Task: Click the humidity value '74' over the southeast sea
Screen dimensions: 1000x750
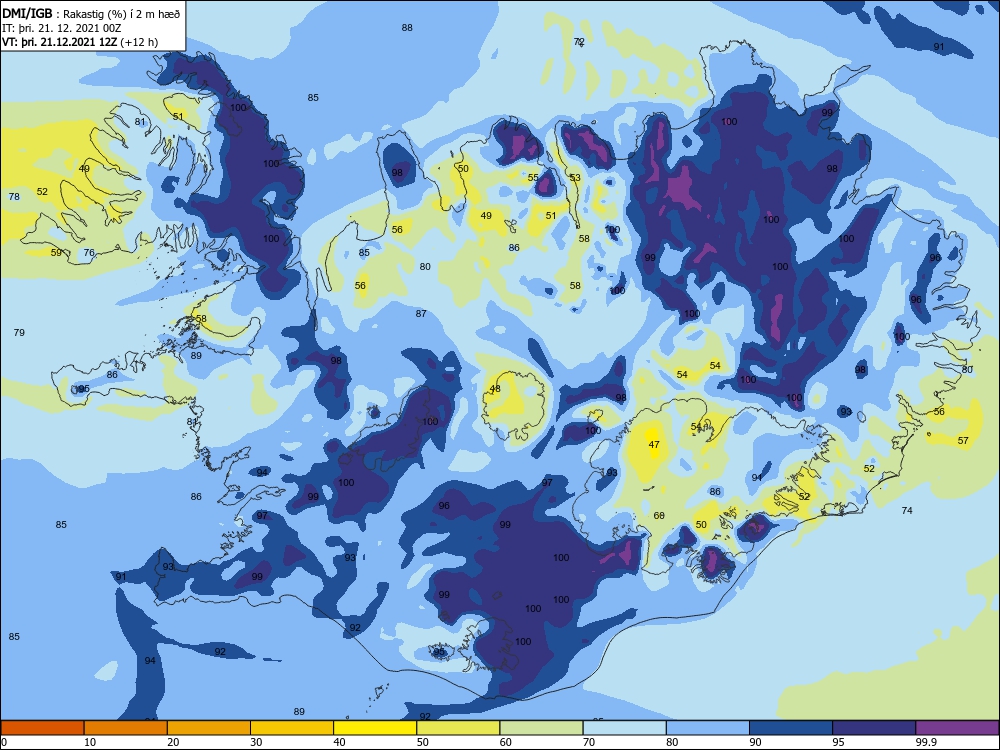Action: [907, 510]
